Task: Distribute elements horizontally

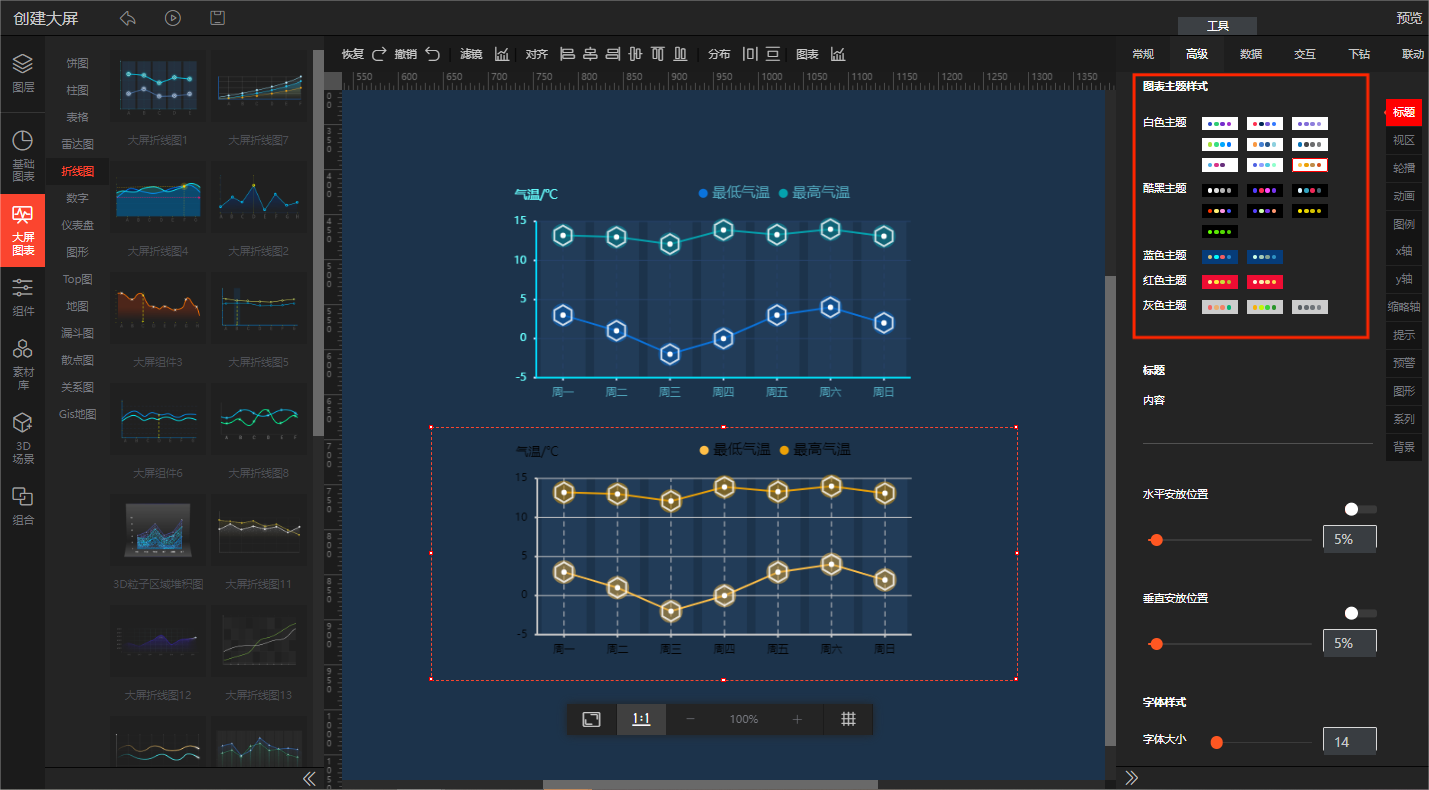Action: coord(751,54)
